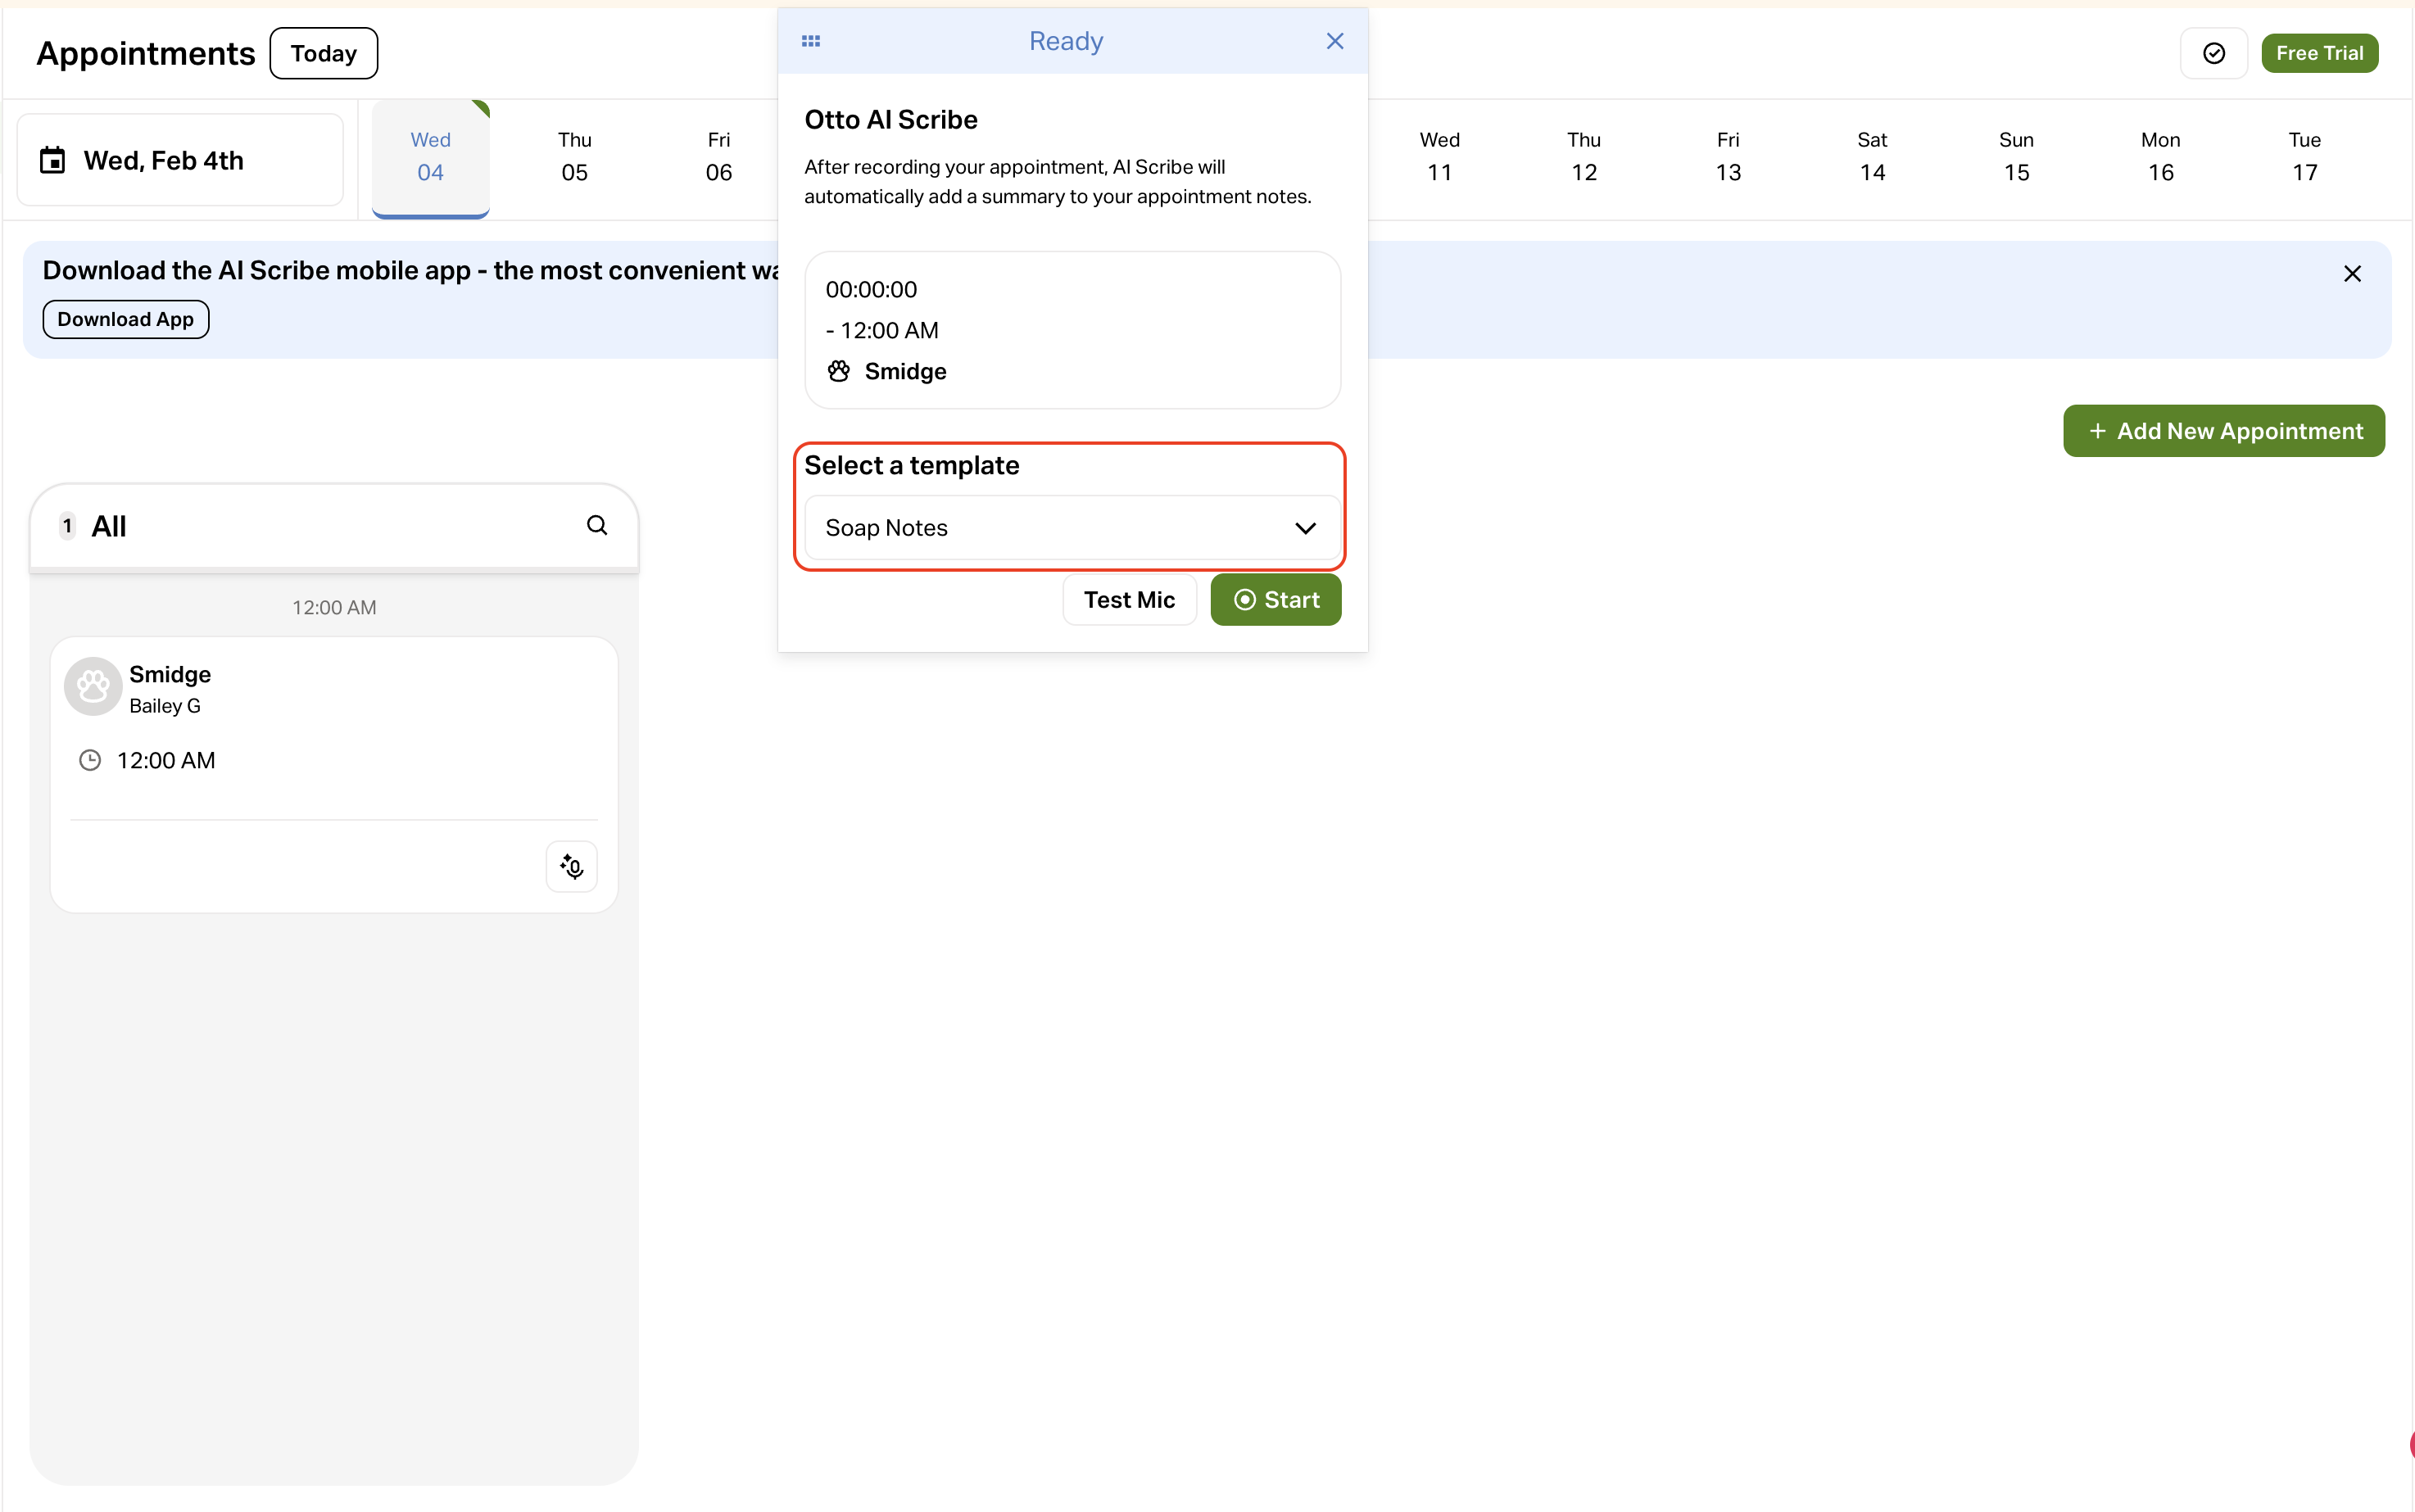Viewport: 2415px width, 1512px height.
Task: Click the grid drag handle on Scribe panel
Action: pyautogui.click(x=811, y=41)
